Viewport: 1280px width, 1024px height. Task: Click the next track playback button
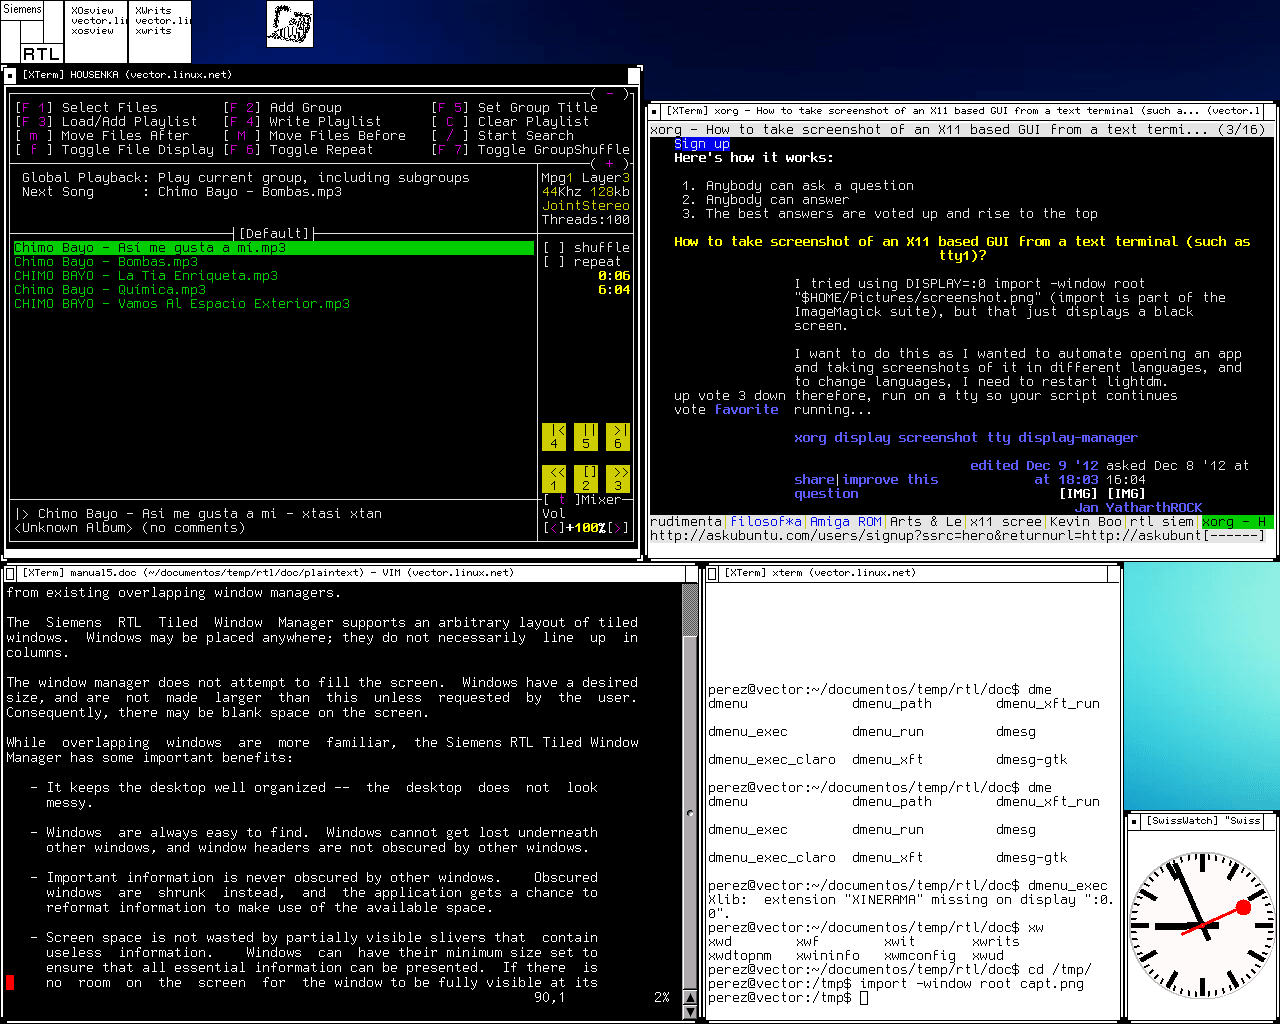tap(618, 436)
